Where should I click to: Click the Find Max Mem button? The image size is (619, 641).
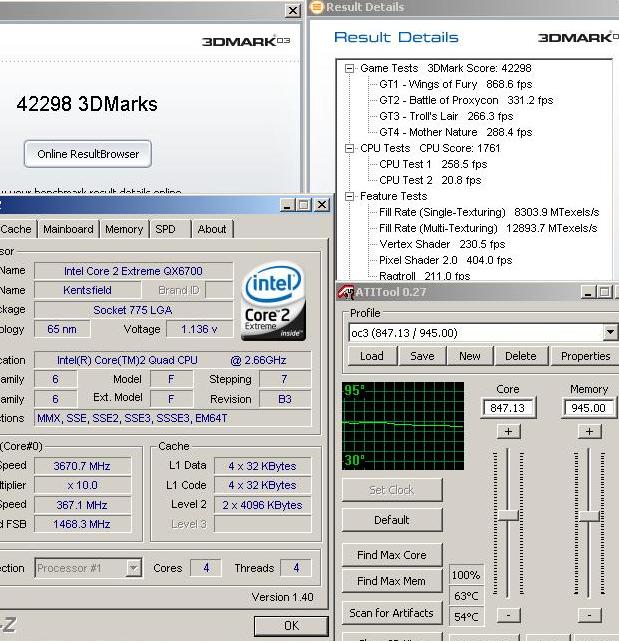point(392,581)
